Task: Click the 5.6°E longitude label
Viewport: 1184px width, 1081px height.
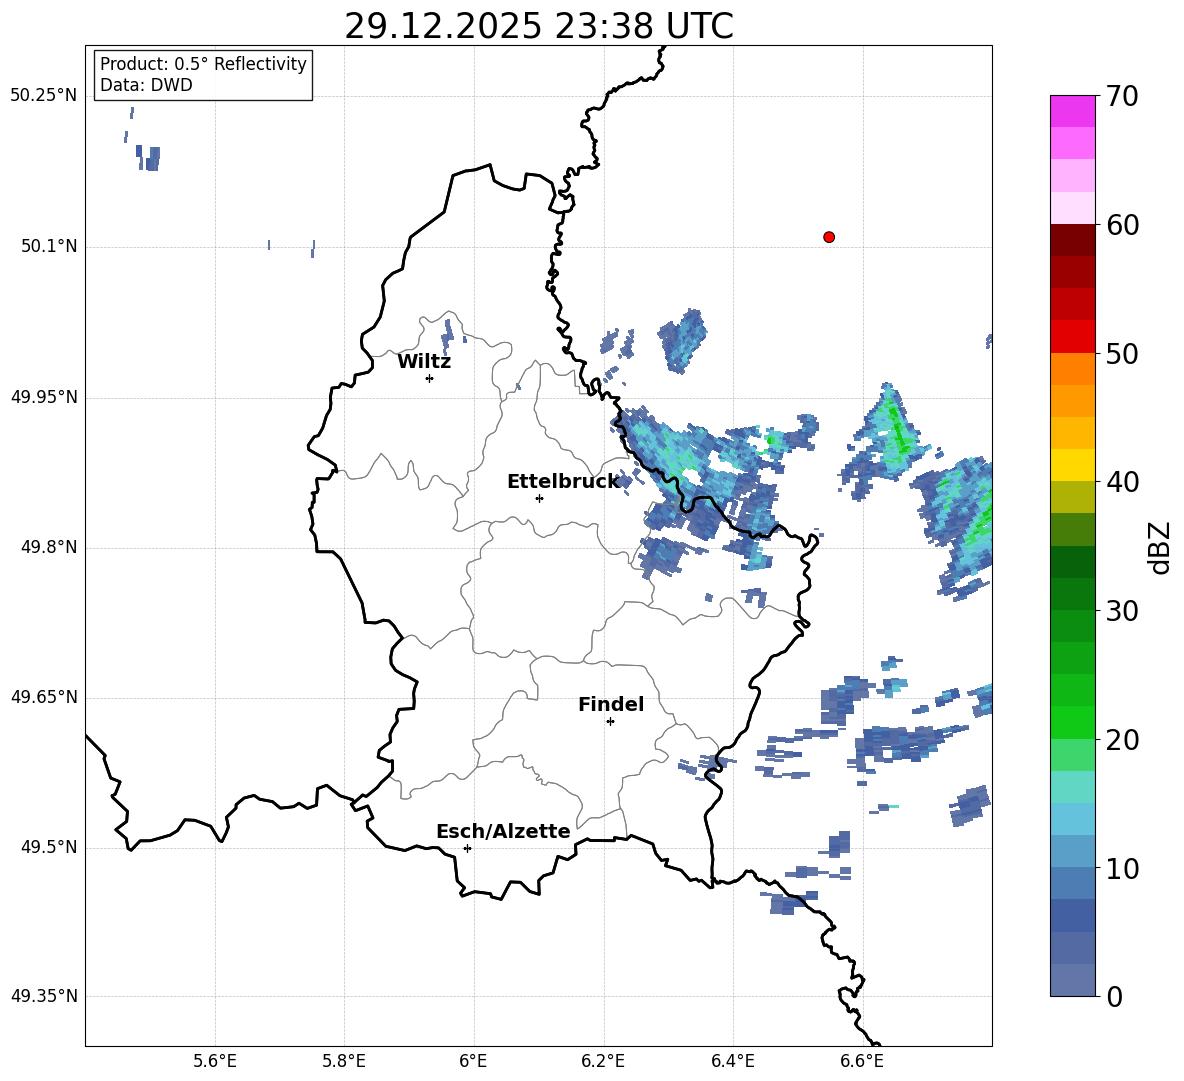Action: [215, 1061]
